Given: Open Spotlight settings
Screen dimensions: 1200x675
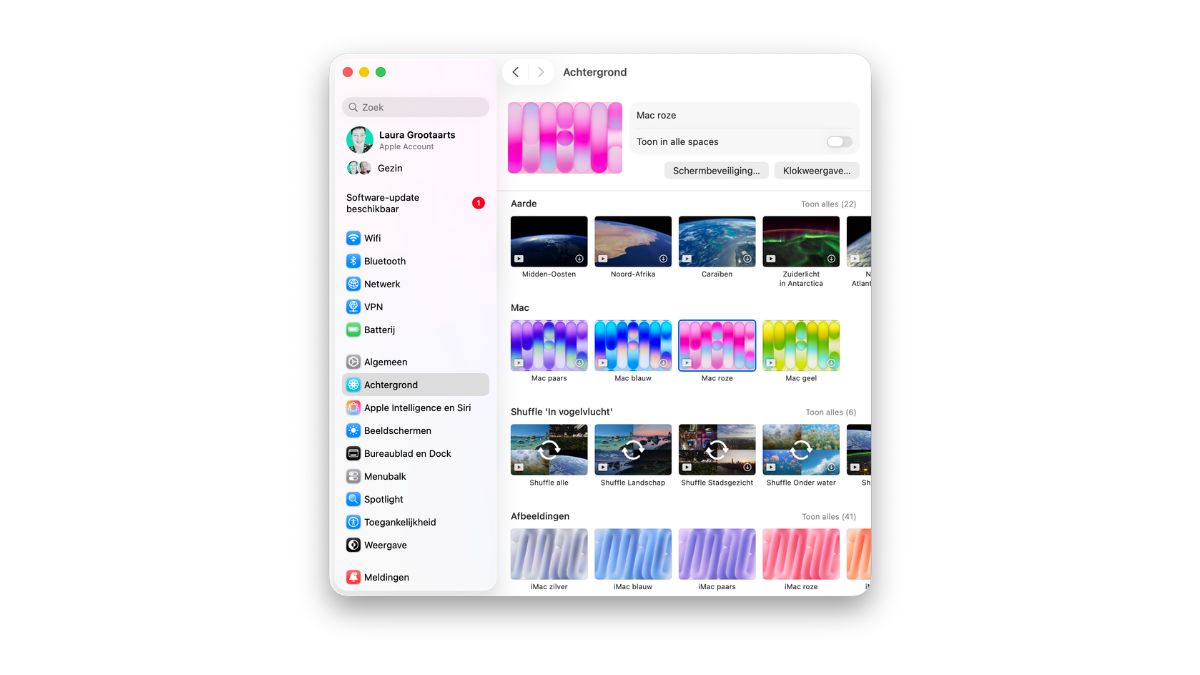Looking at the screenshot, I should (x=383, y=499).
